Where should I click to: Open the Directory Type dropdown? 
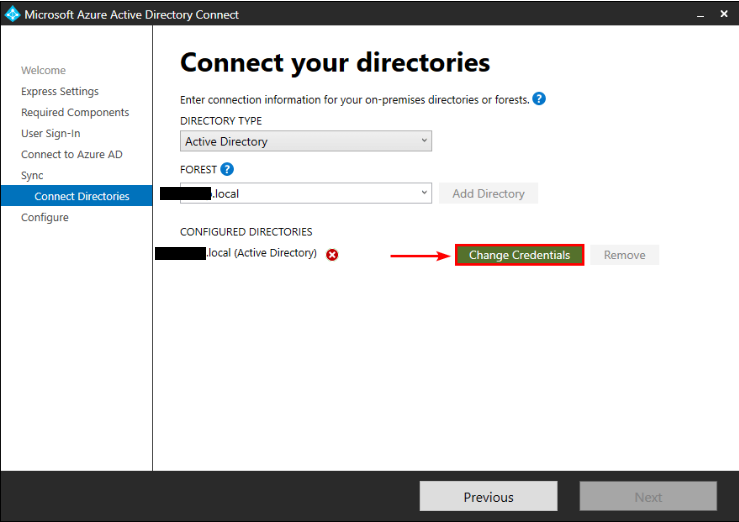305,141
